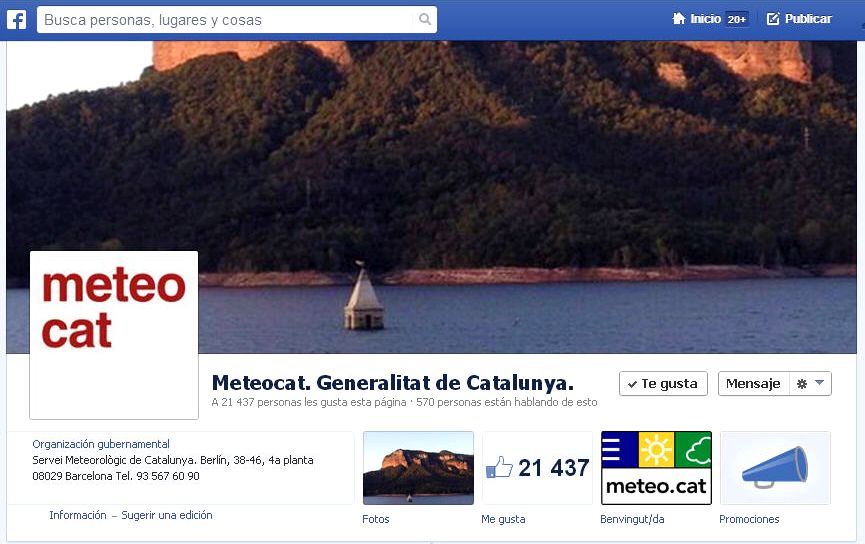This screenshot has height=544, width=865.
Task: Click the Publicar compose icon
Action: [773, 19]
